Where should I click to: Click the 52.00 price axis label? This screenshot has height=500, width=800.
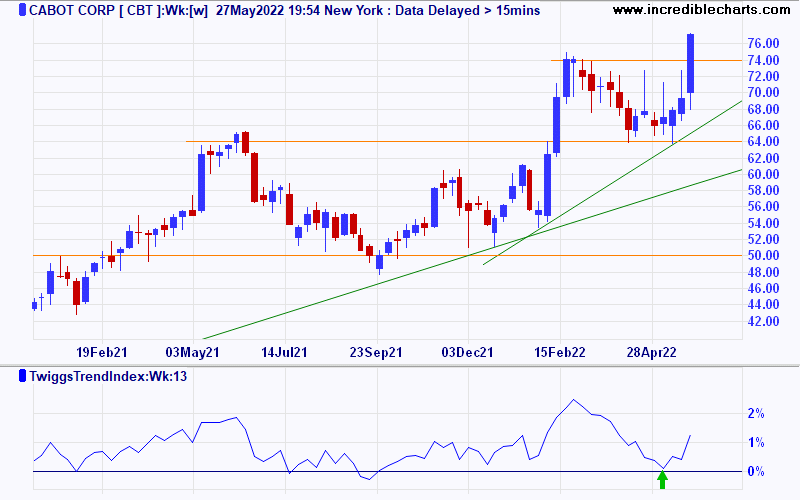click(763, 239)
